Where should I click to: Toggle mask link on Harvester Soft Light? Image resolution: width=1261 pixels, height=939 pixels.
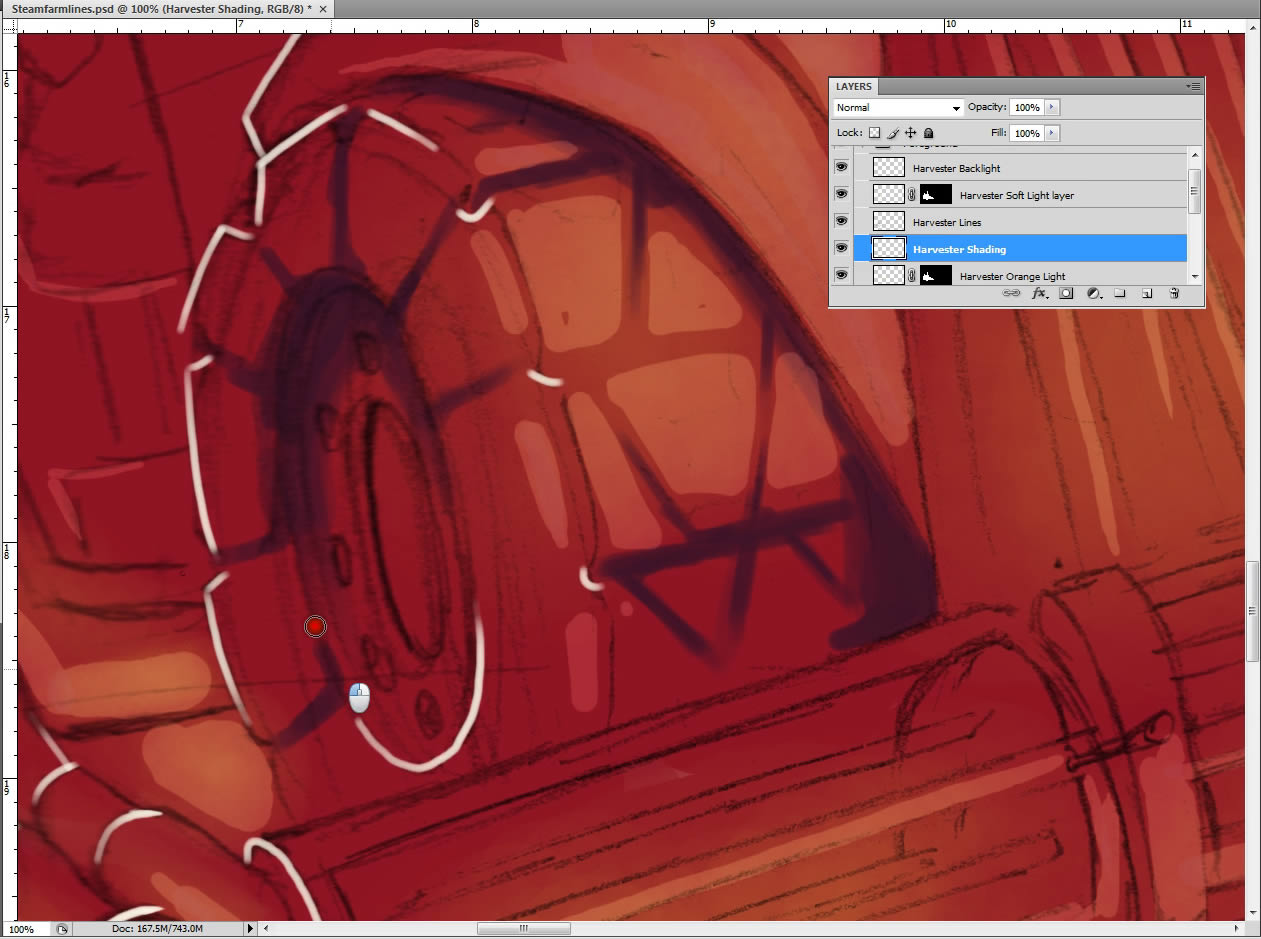(911, 195)
